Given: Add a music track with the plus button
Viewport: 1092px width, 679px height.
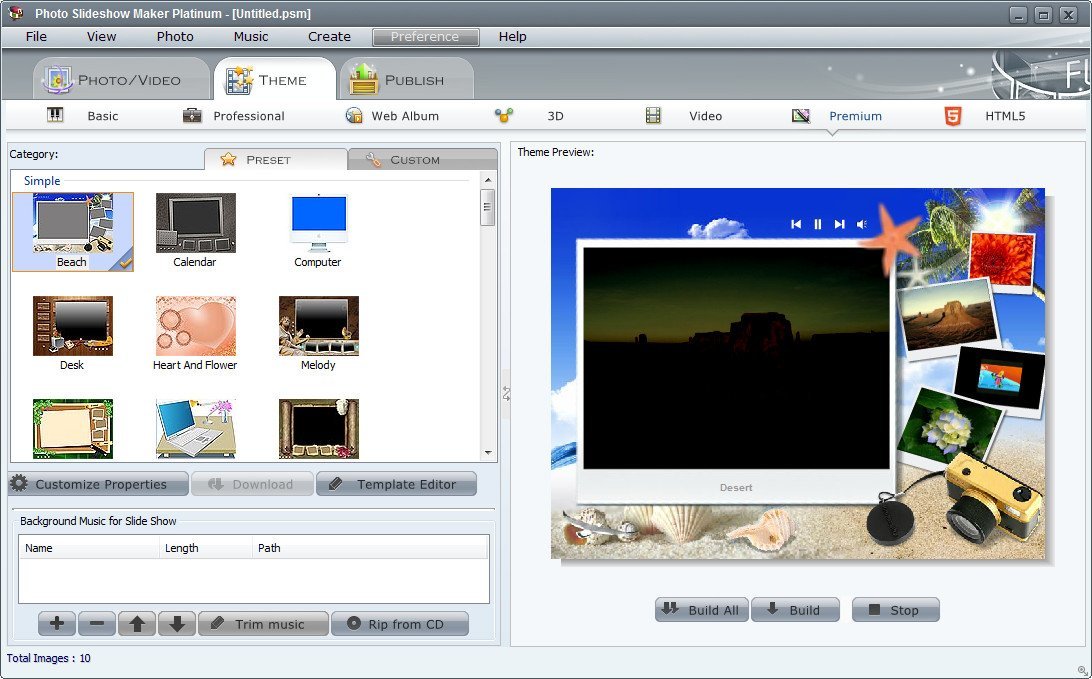Looking at the screenshot, I should 56,623.
